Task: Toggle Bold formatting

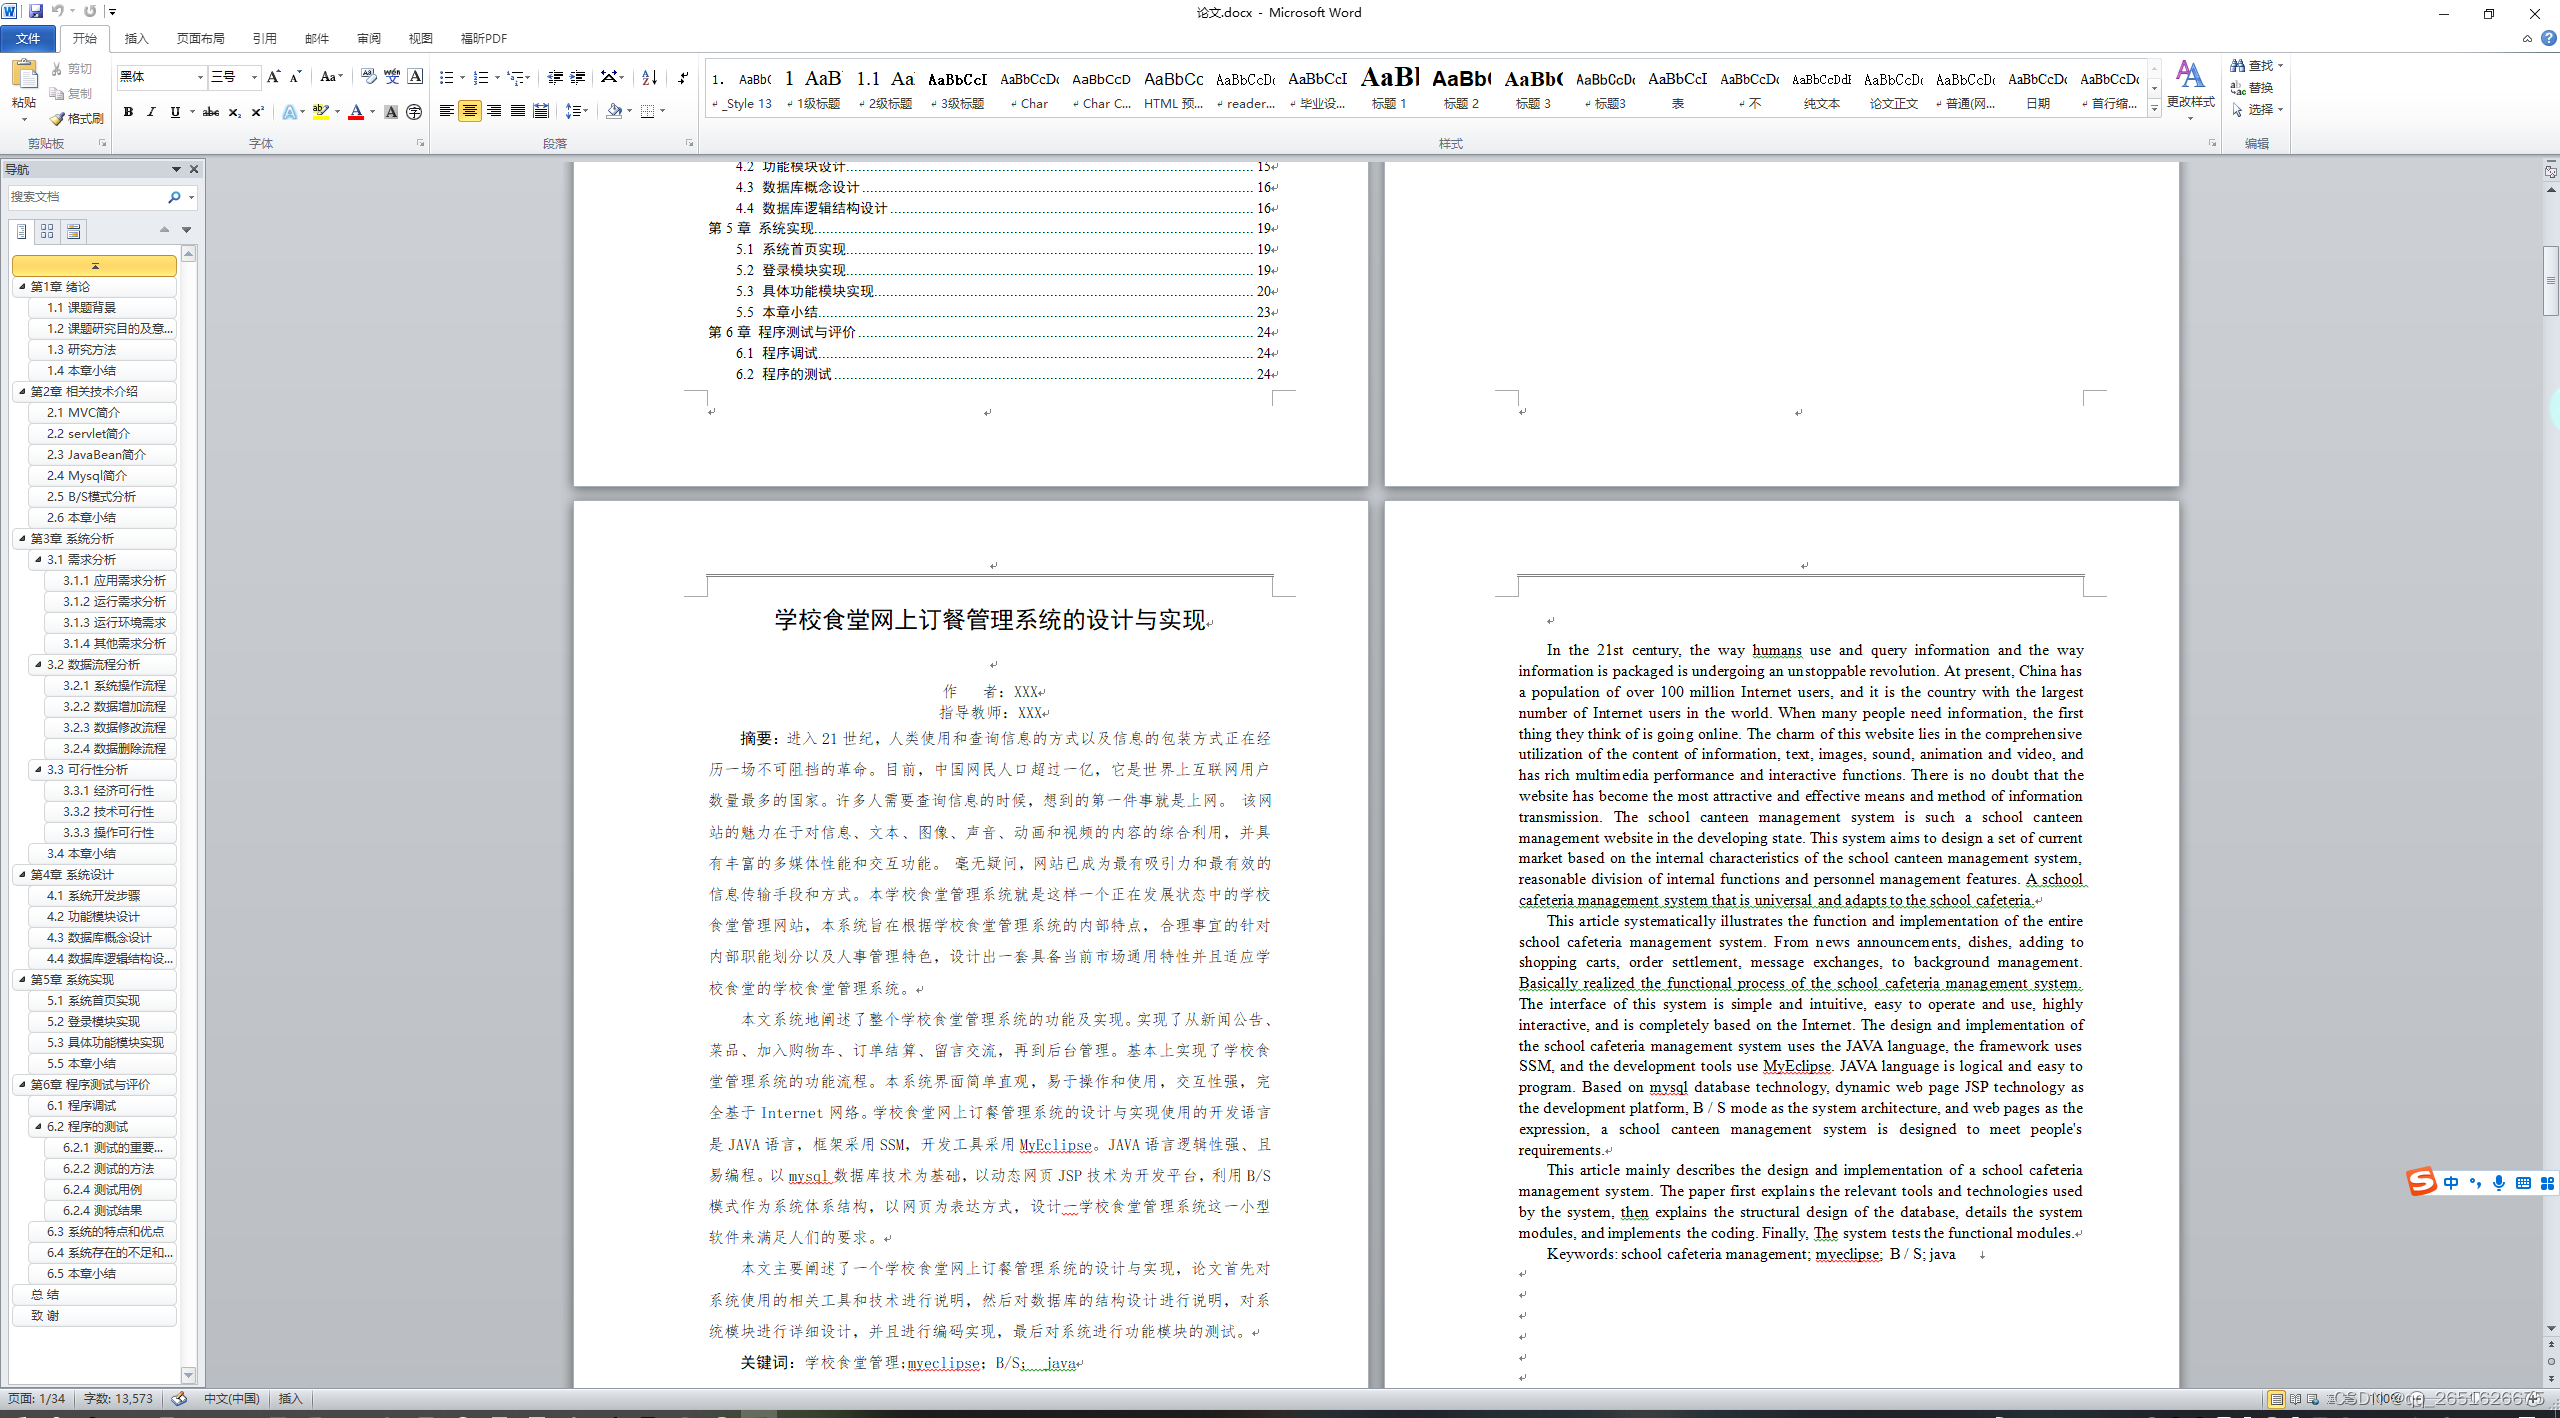Action: (x=128, y=112)
